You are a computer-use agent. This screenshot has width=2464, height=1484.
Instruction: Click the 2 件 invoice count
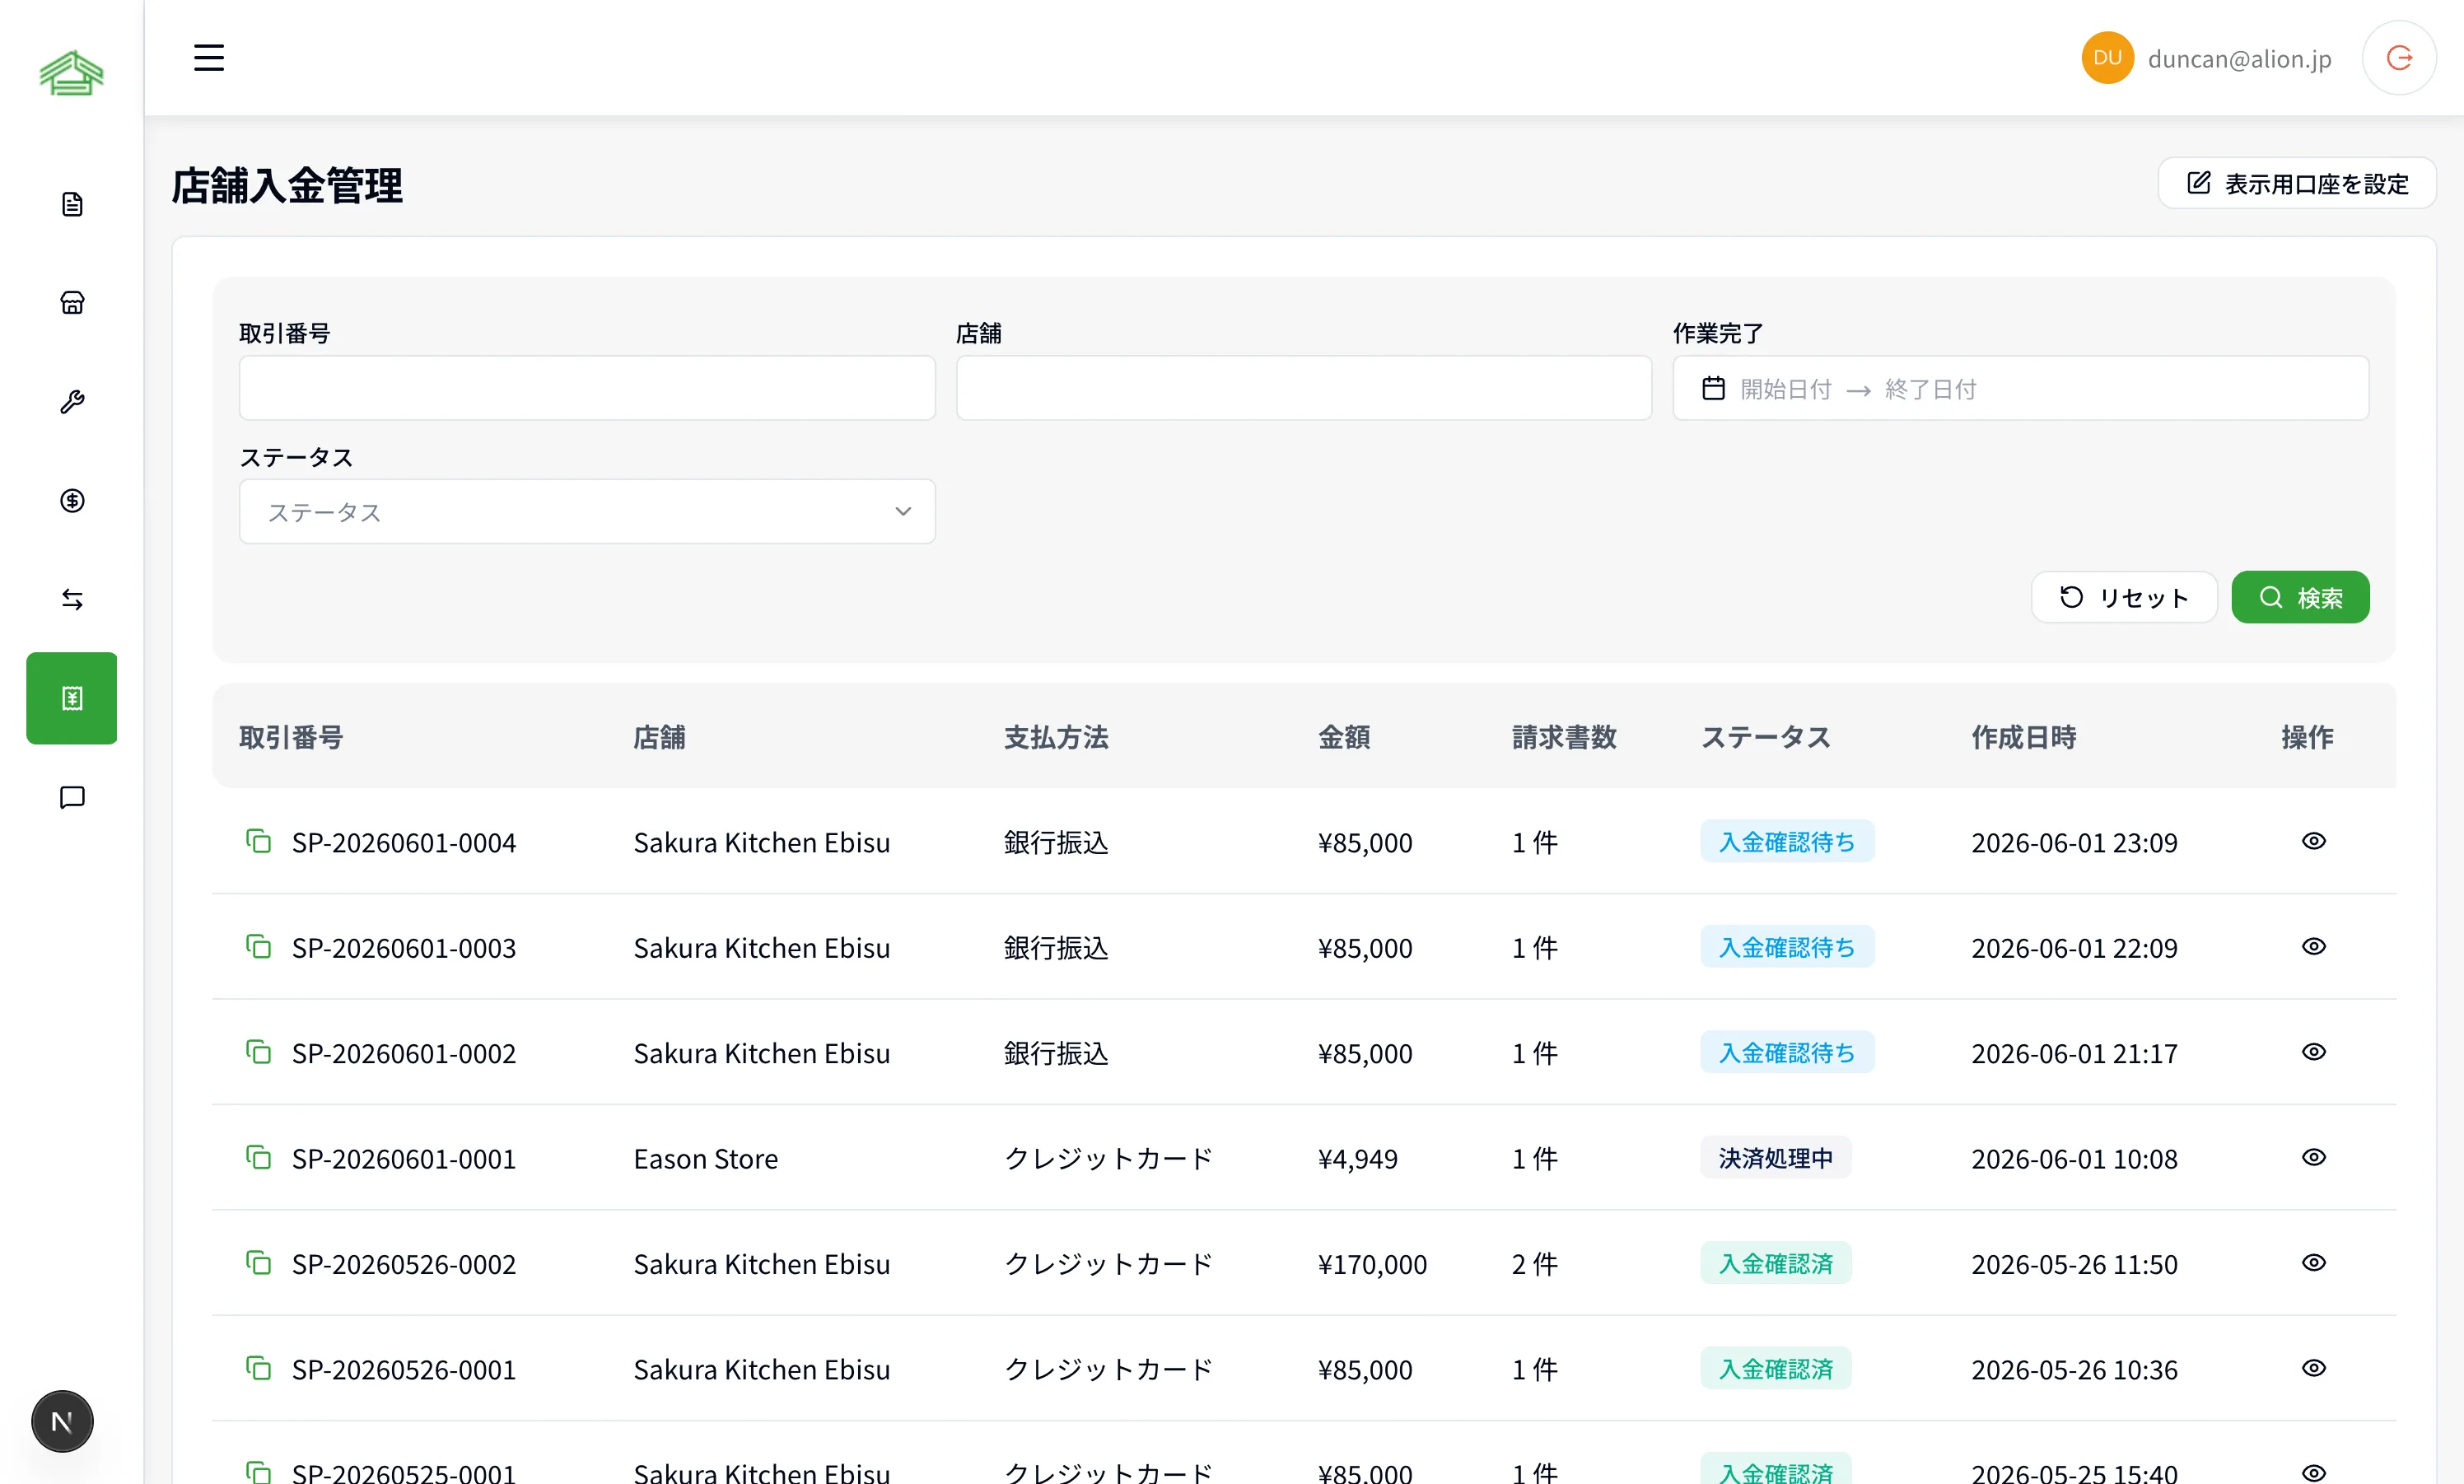point(1534,1264)
